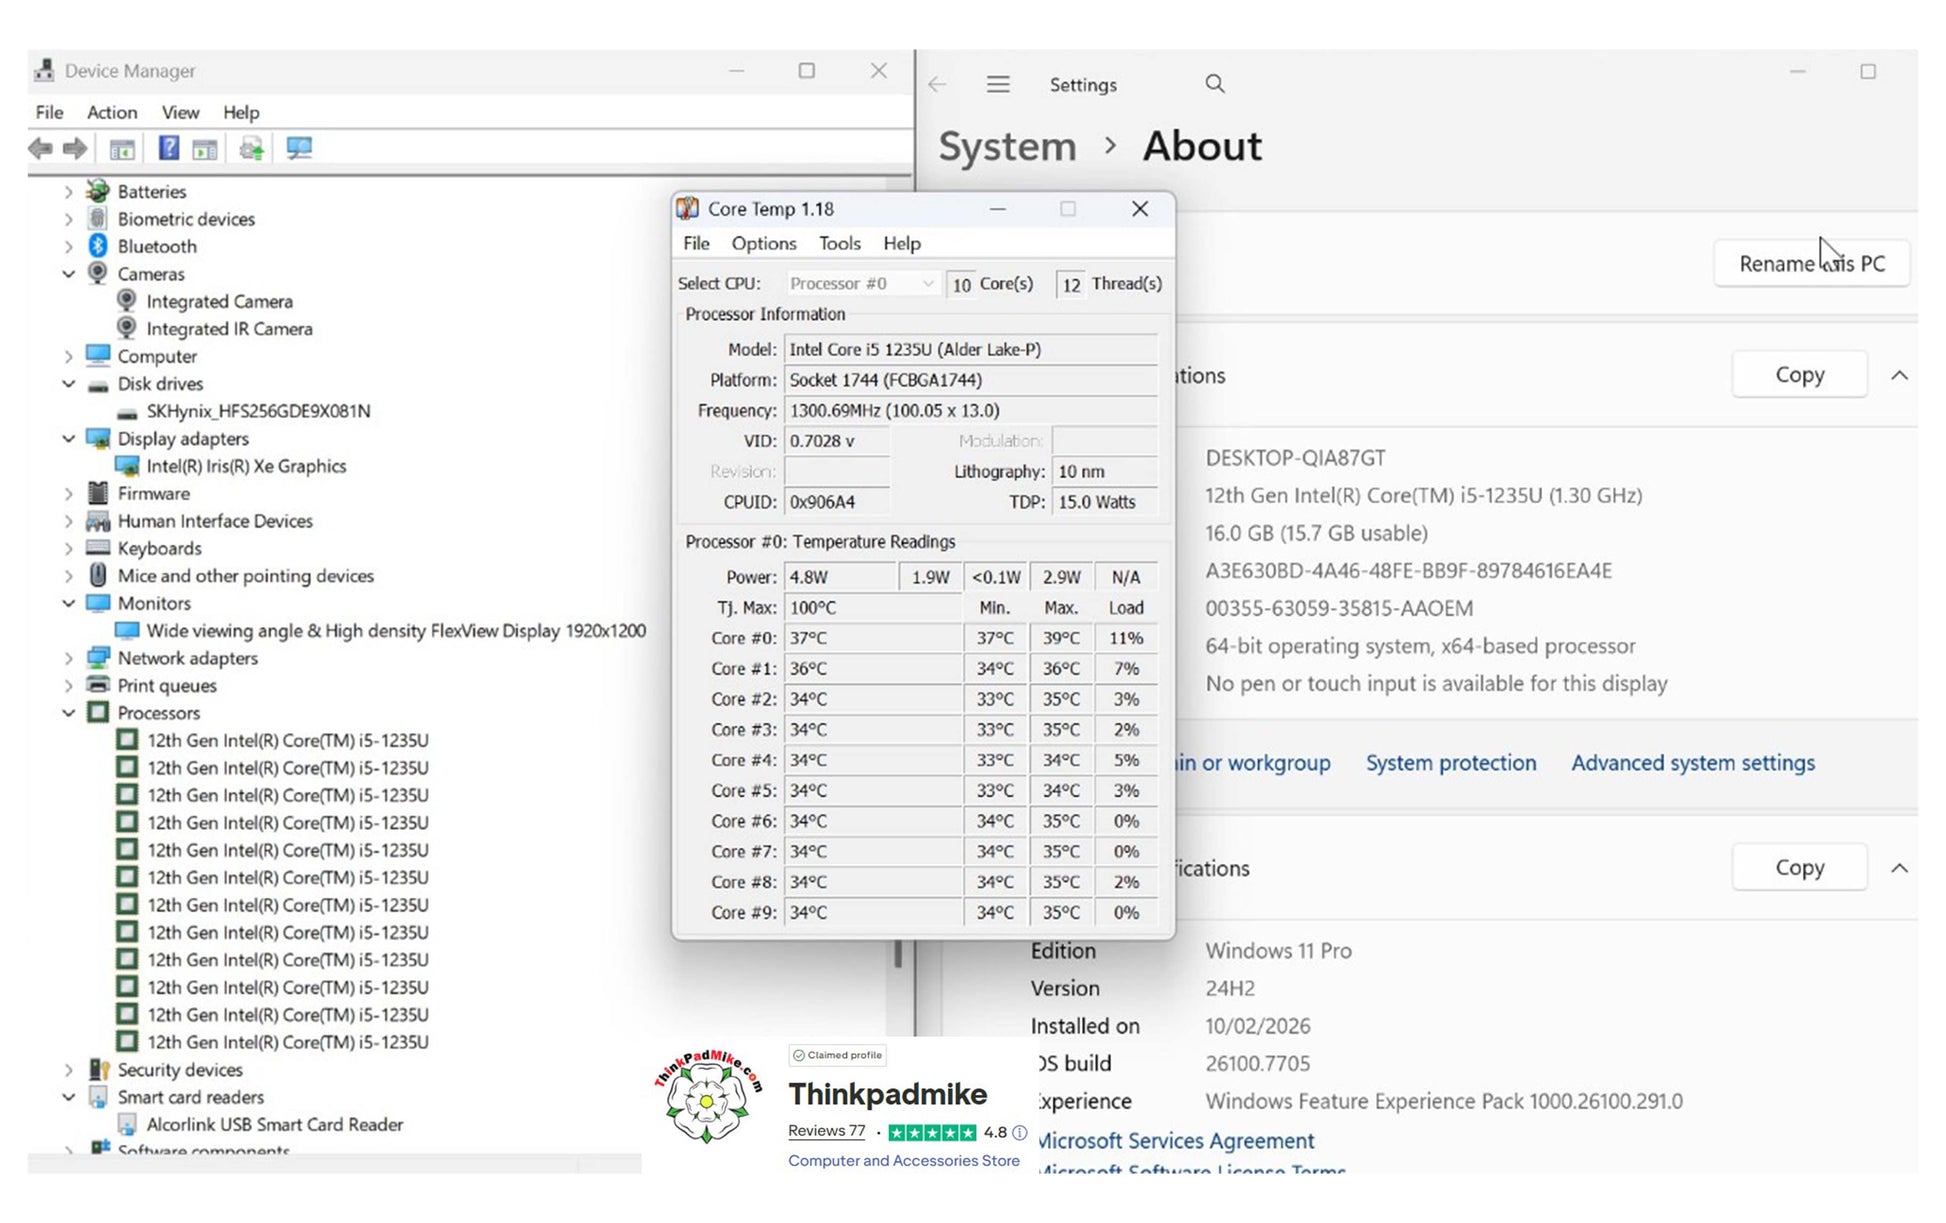Viewport: 1946px width, 1223px height.
Task: Click the Help question mark toolbar icon
Action: click(169, 149)
